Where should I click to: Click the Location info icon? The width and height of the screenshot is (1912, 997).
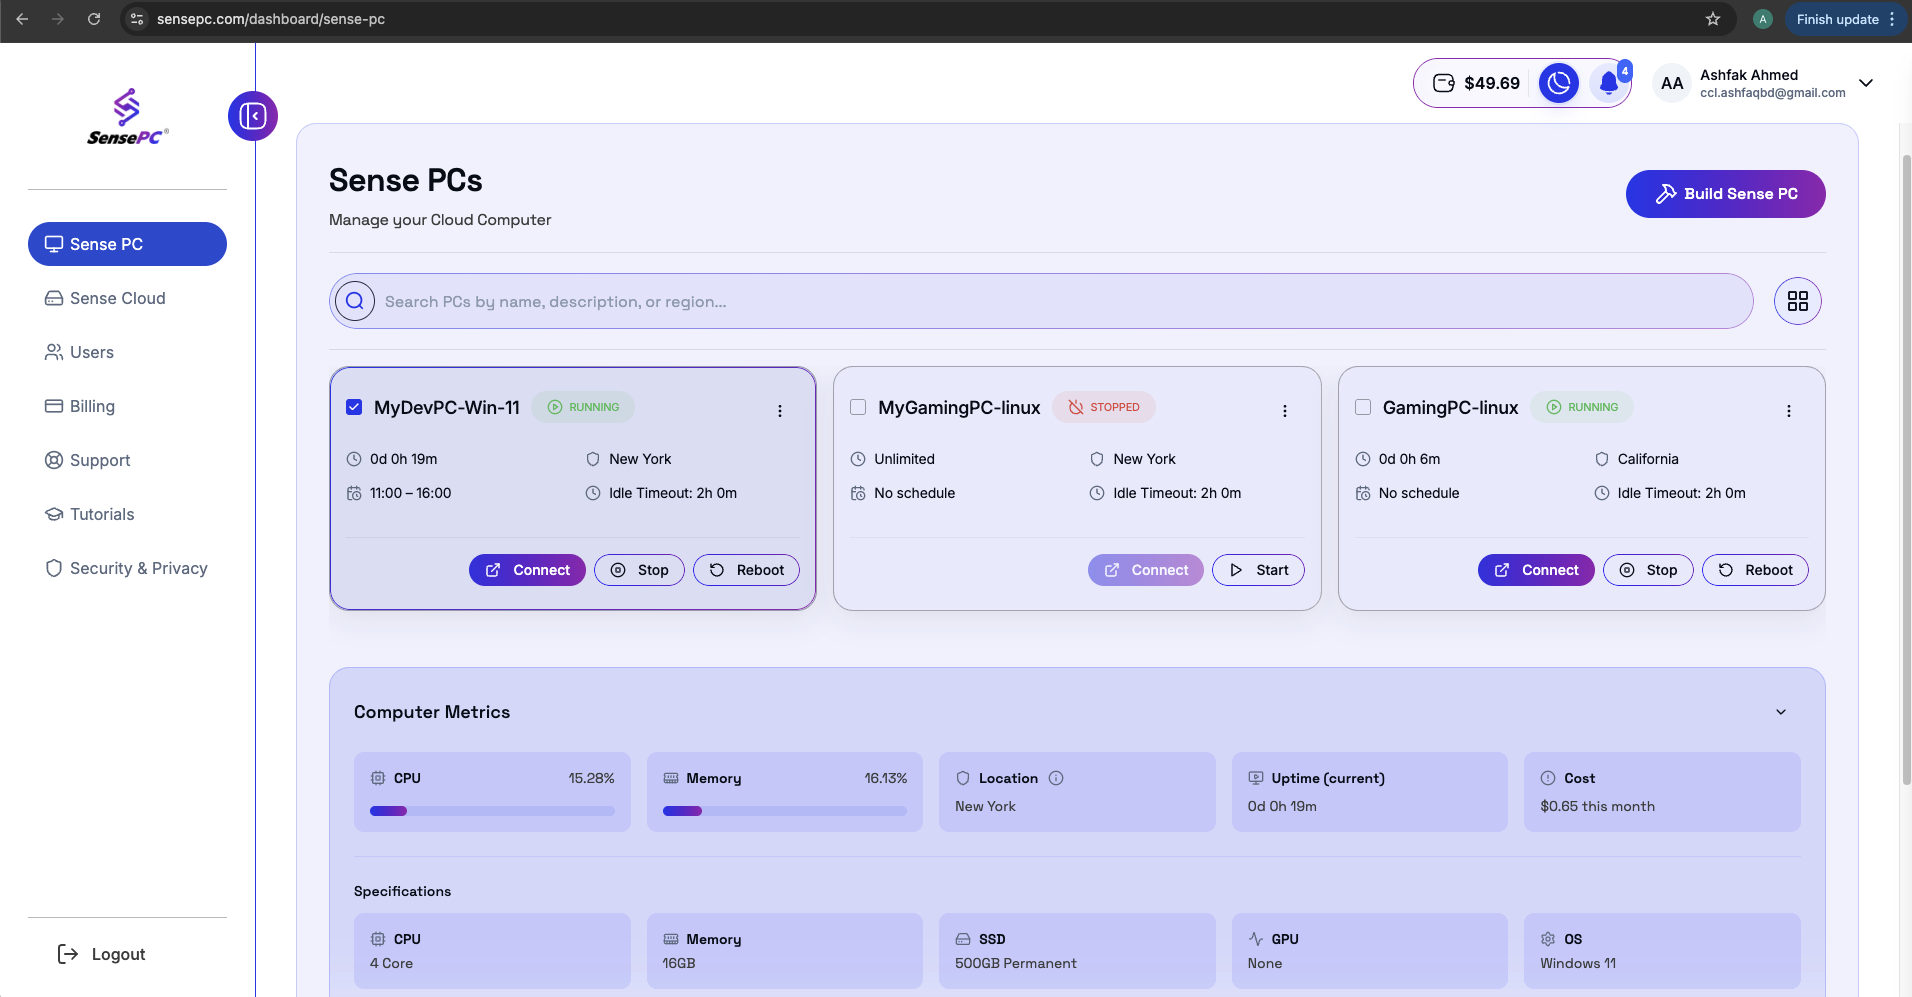pyautogui.click(x=1056, y=778)
